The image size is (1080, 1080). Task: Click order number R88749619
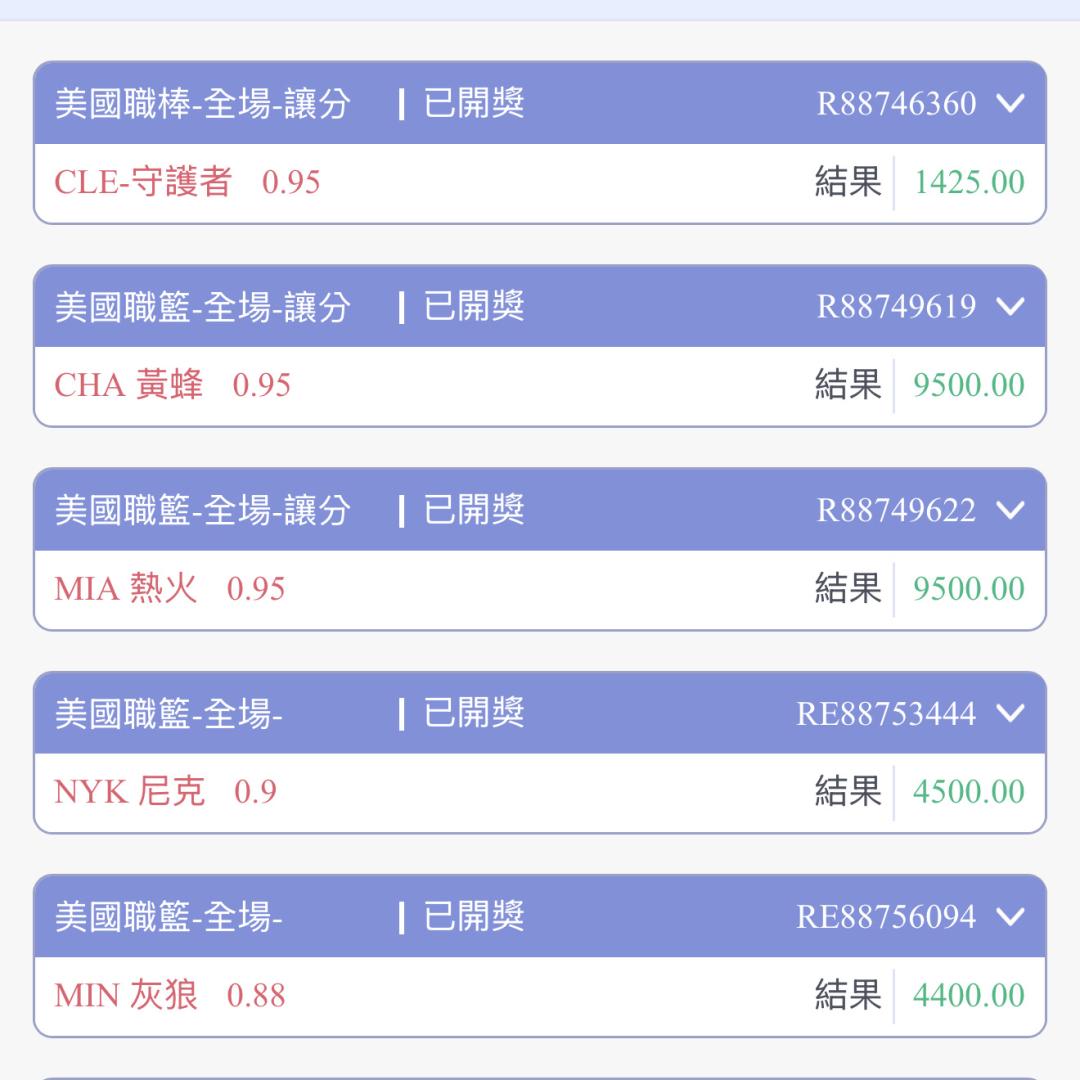click(896, 307)
